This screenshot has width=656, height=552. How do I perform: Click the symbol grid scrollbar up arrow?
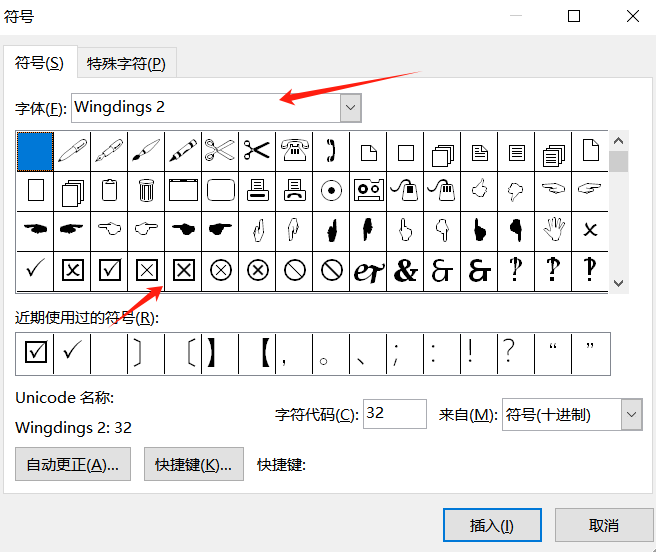click(618, 141)
